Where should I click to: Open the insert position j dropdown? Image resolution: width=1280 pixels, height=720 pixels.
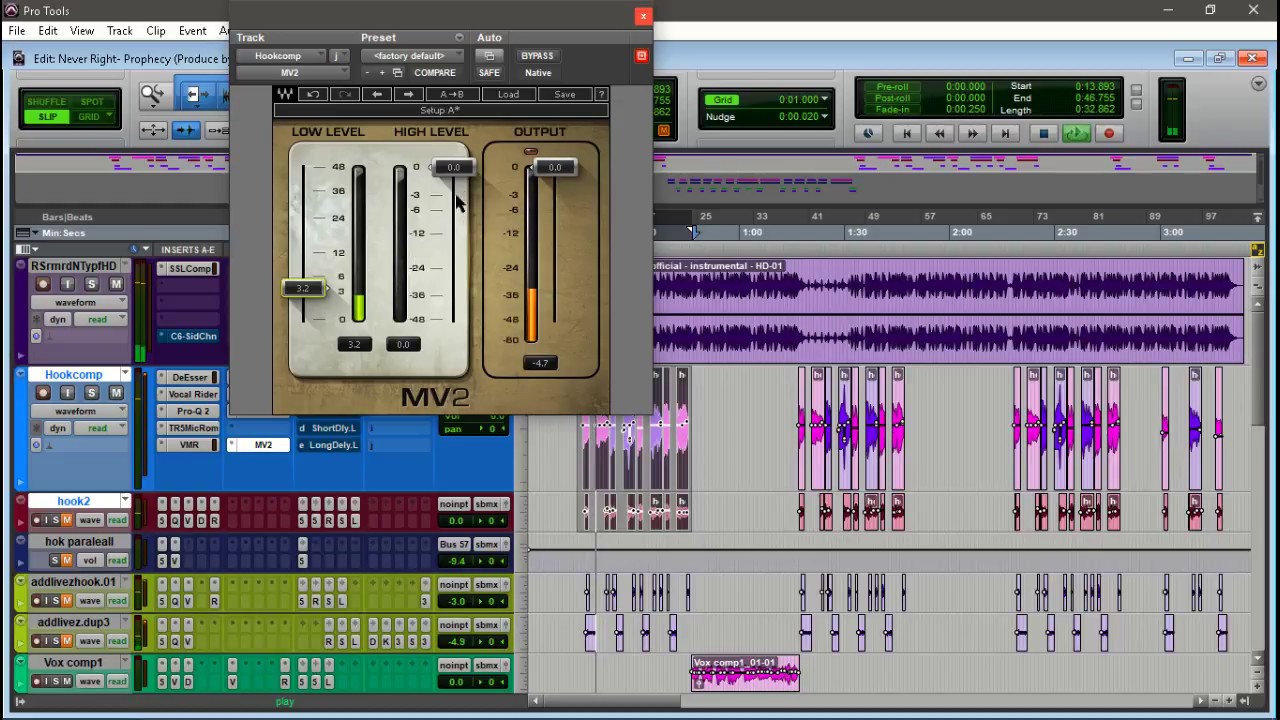pos(339,56)
